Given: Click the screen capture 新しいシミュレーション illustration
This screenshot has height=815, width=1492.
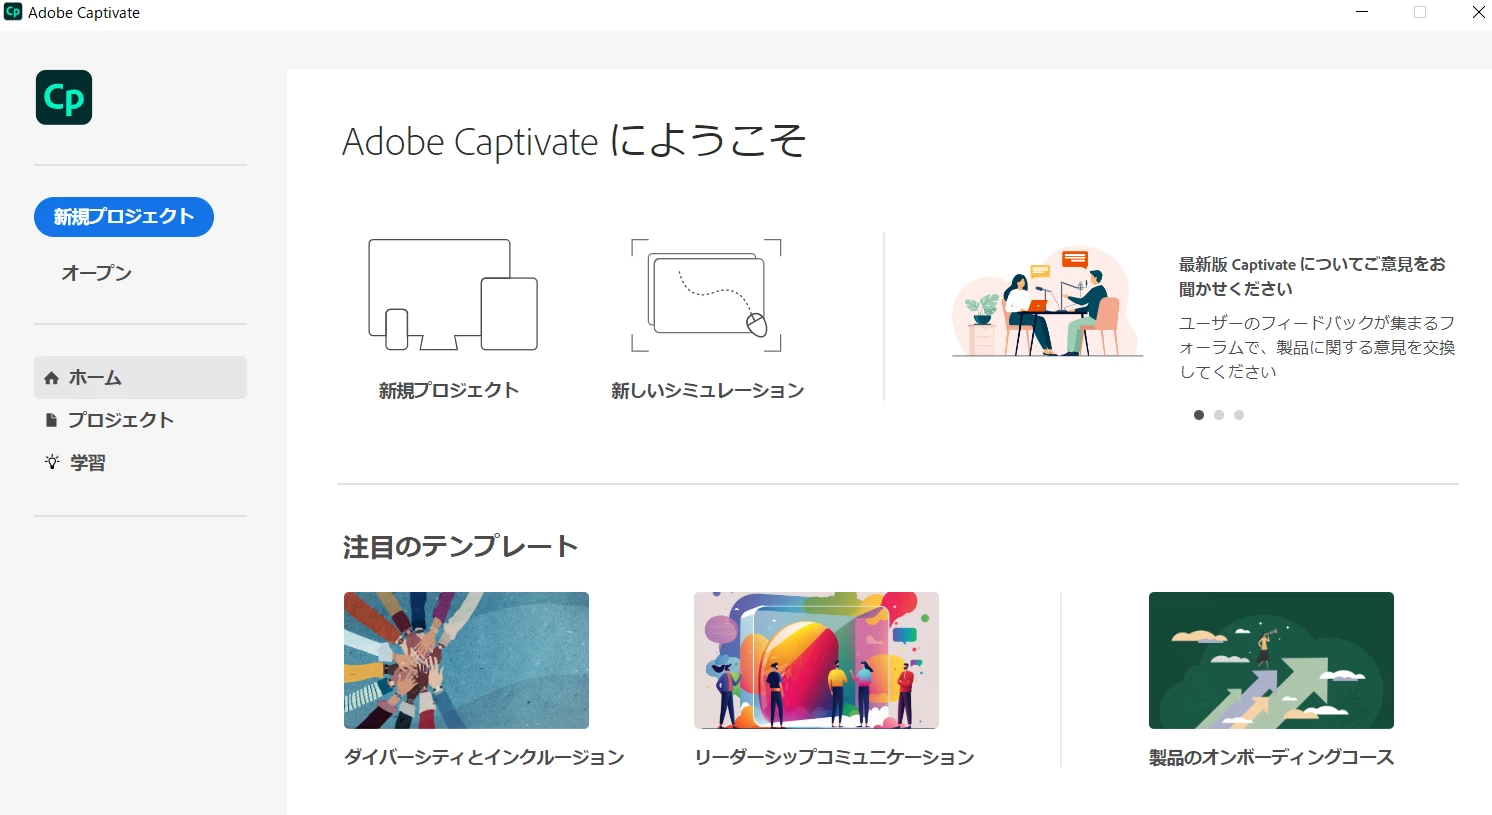Looking at the screenshot, I should click(x=706, y=295).
